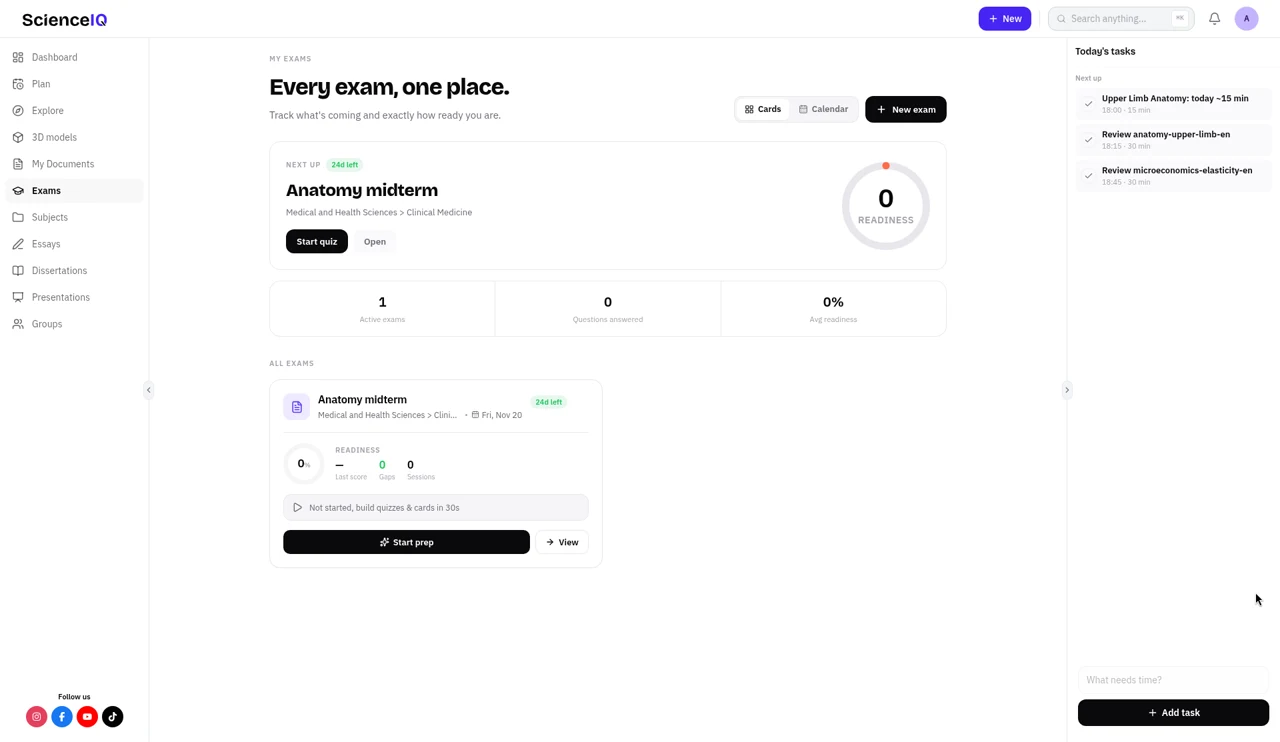This screenshot has height=742, width=1280.
Task: Open the TikTok social icon
Action: (x=113, y=717)
